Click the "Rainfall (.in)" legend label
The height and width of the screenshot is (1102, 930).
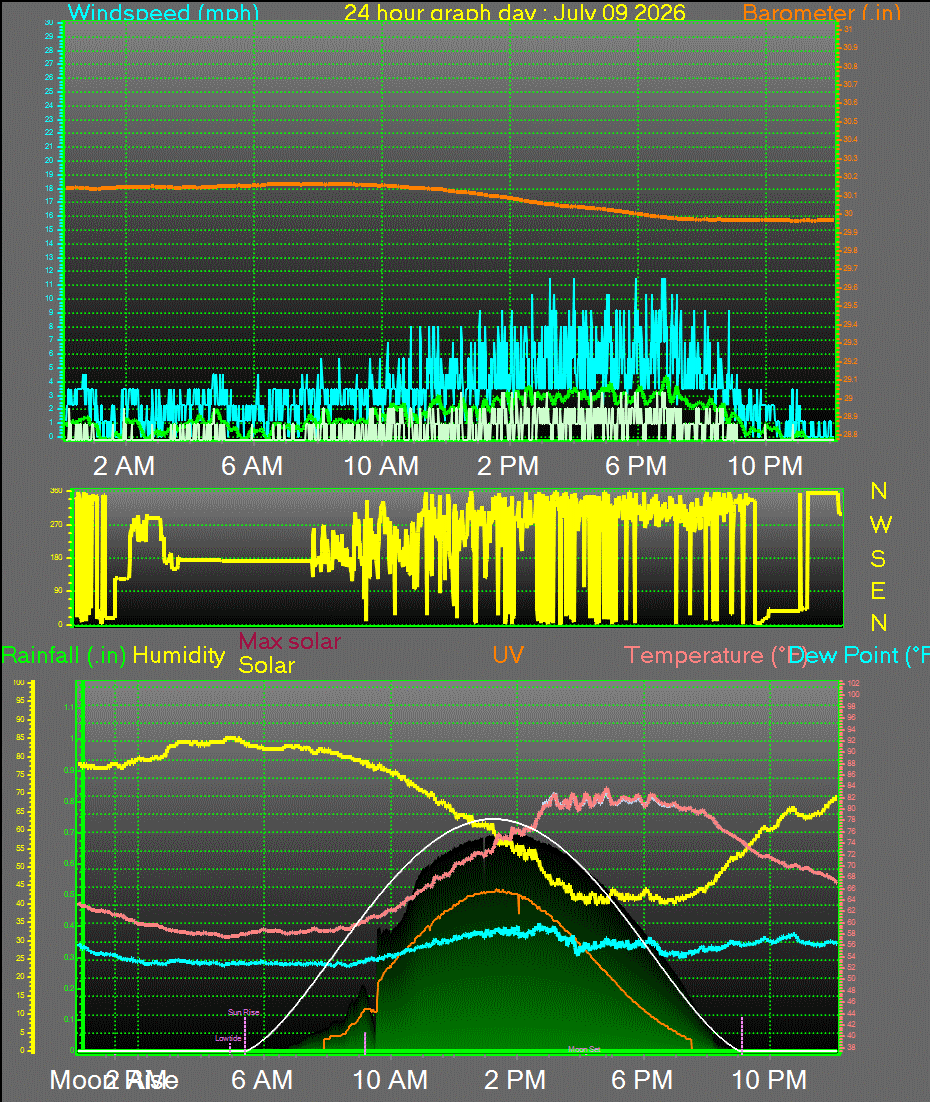(63, 656)
